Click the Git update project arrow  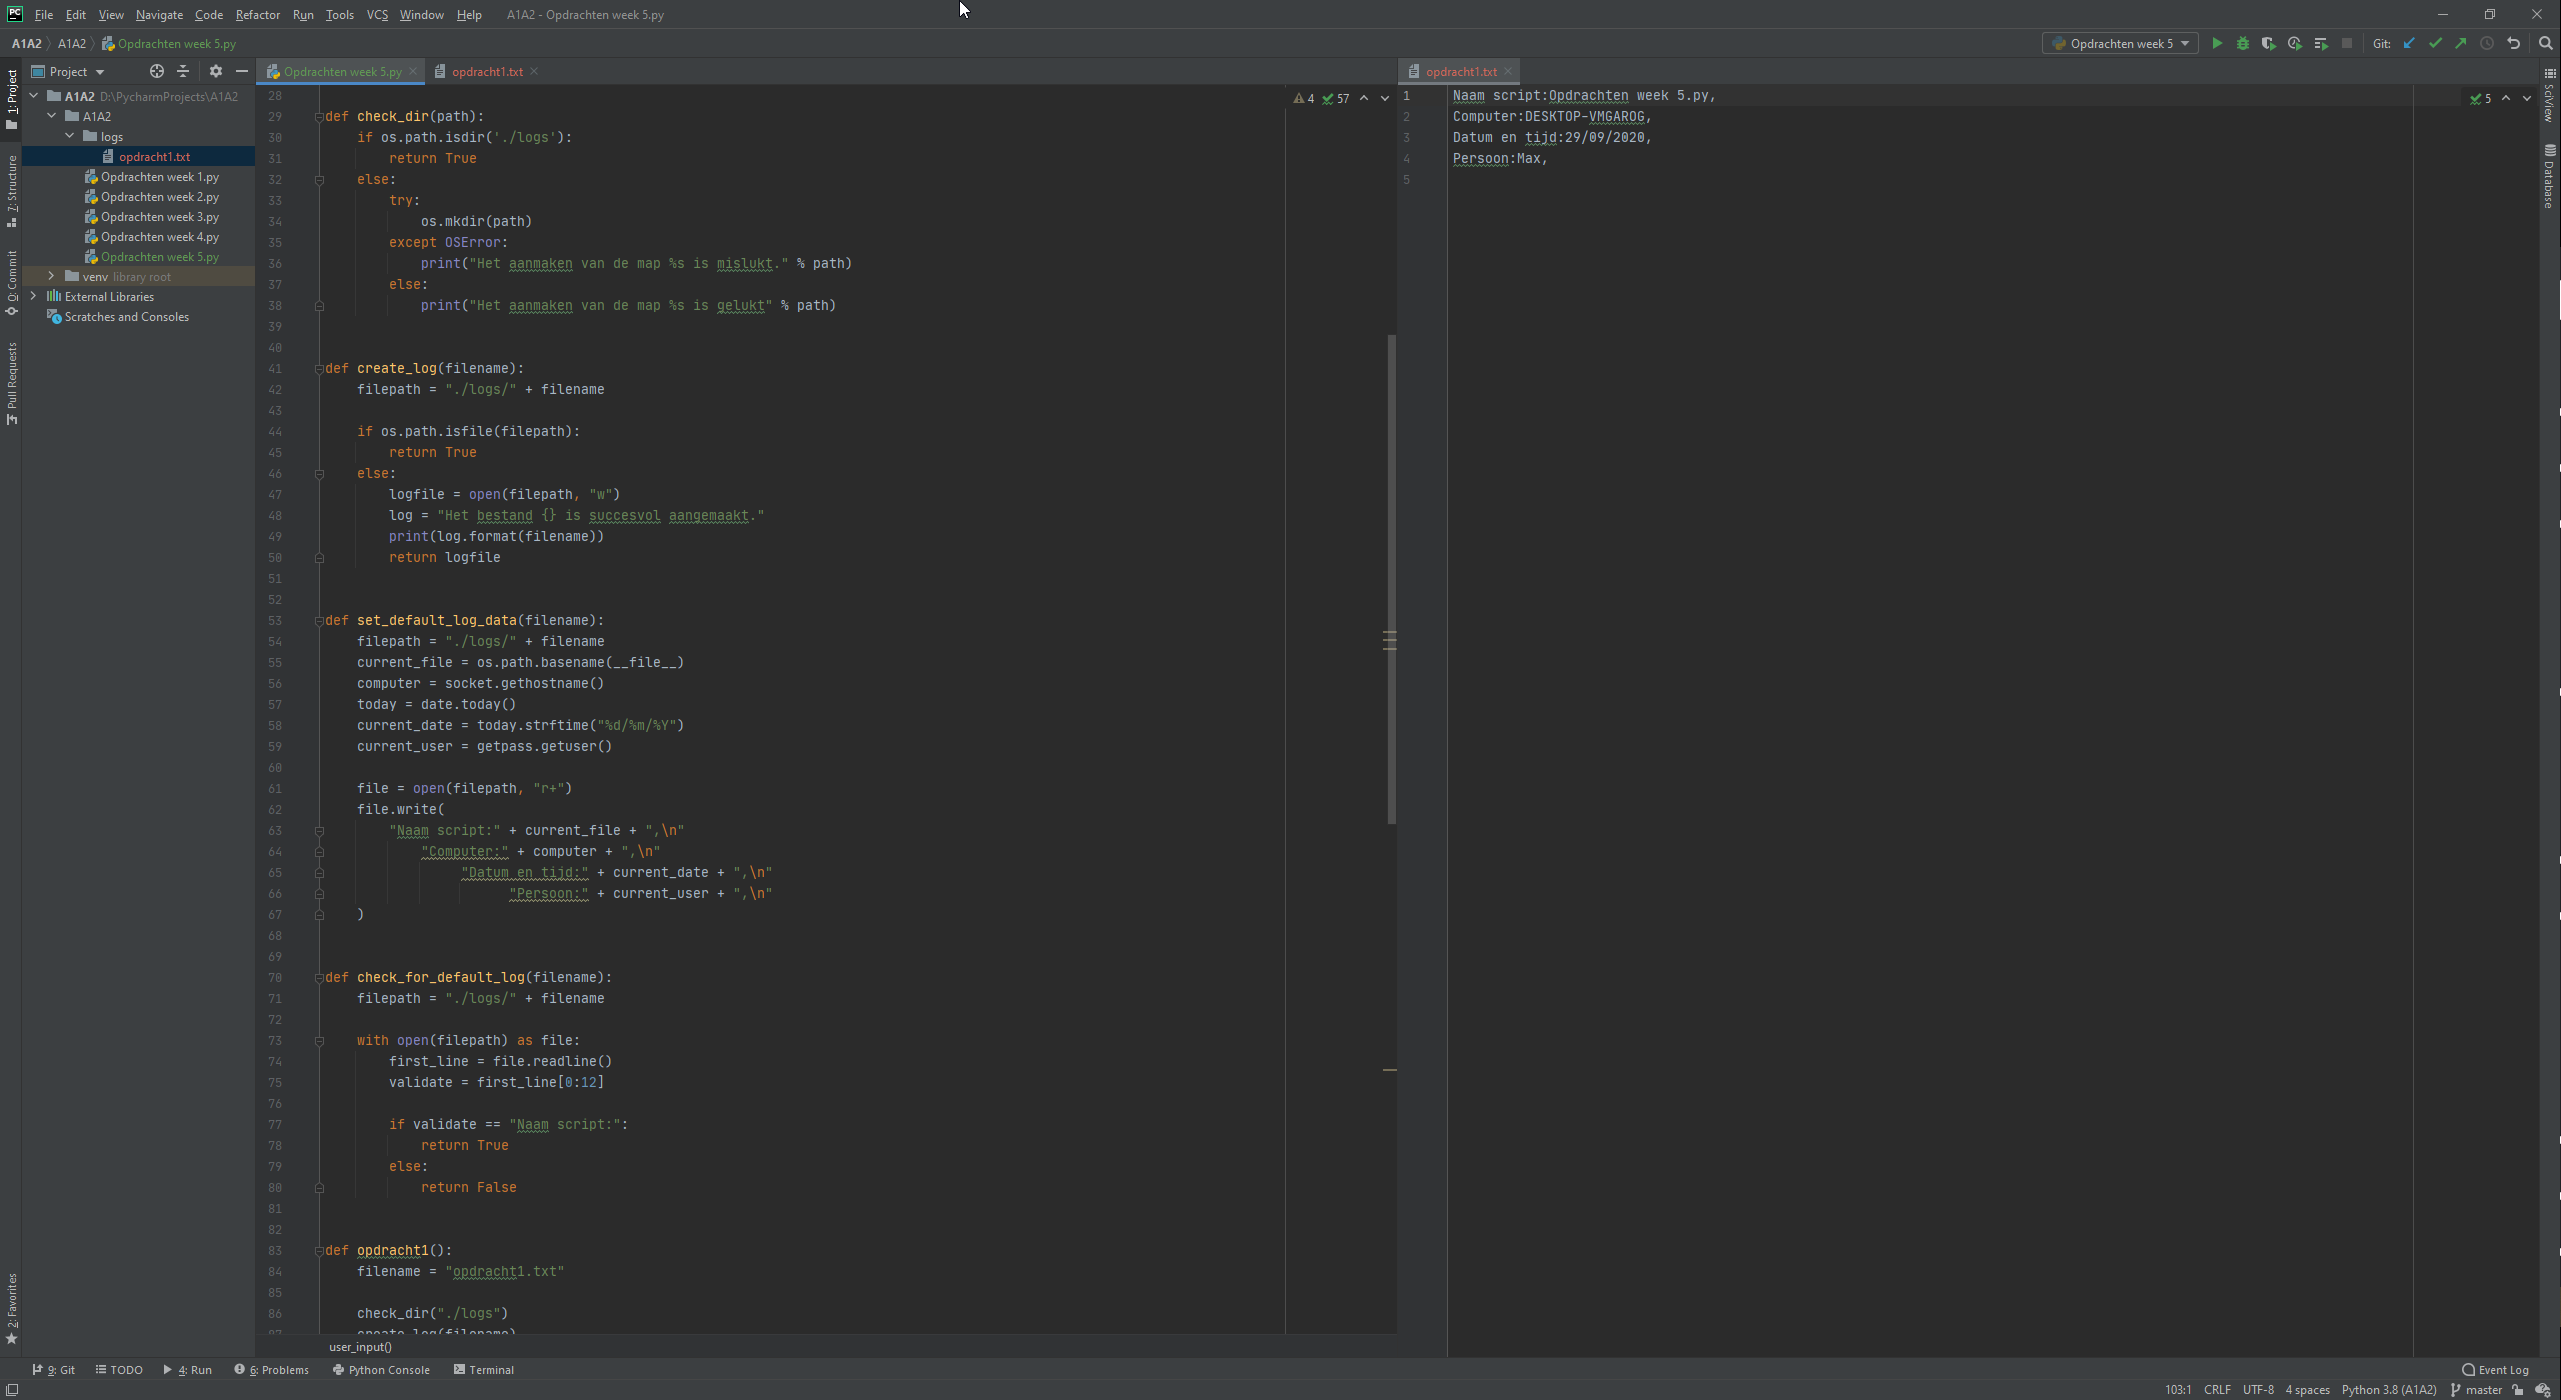tap(2409, 43)
